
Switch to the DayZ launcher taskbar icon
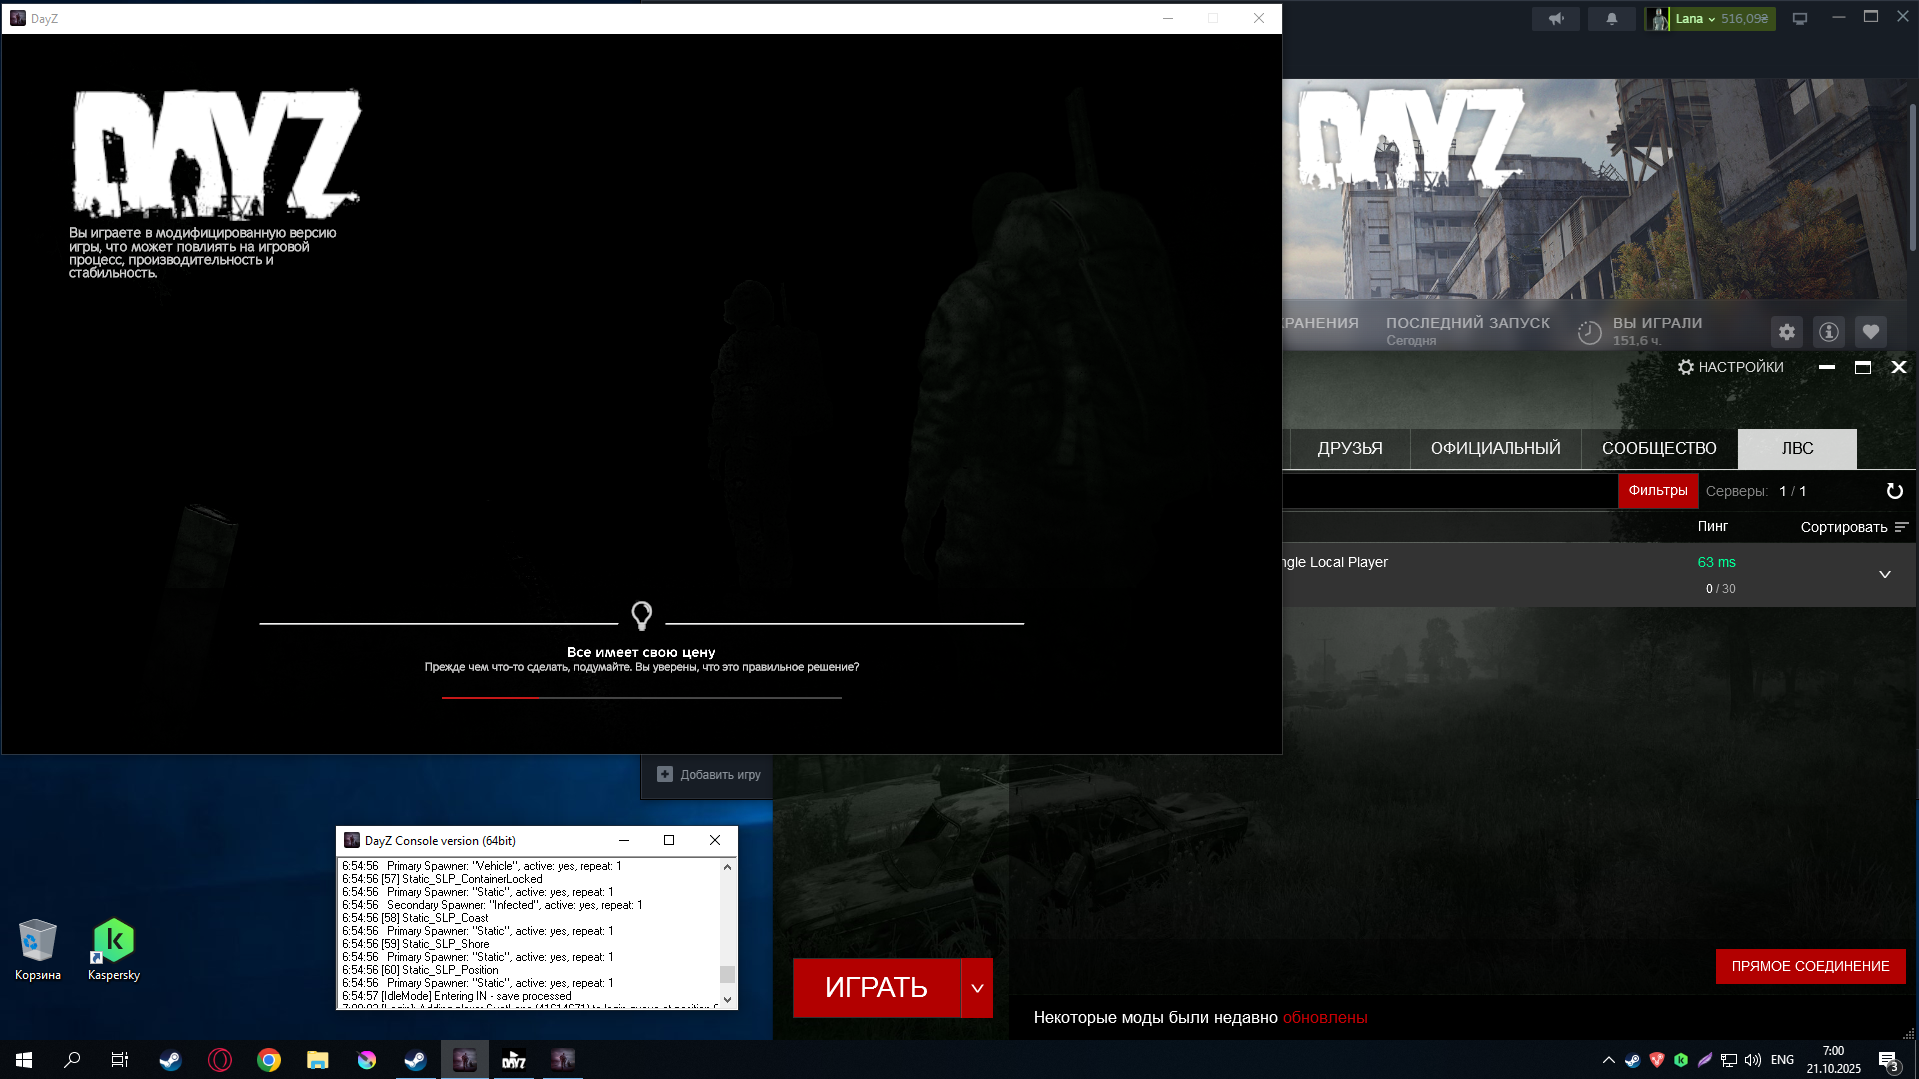514,1060
